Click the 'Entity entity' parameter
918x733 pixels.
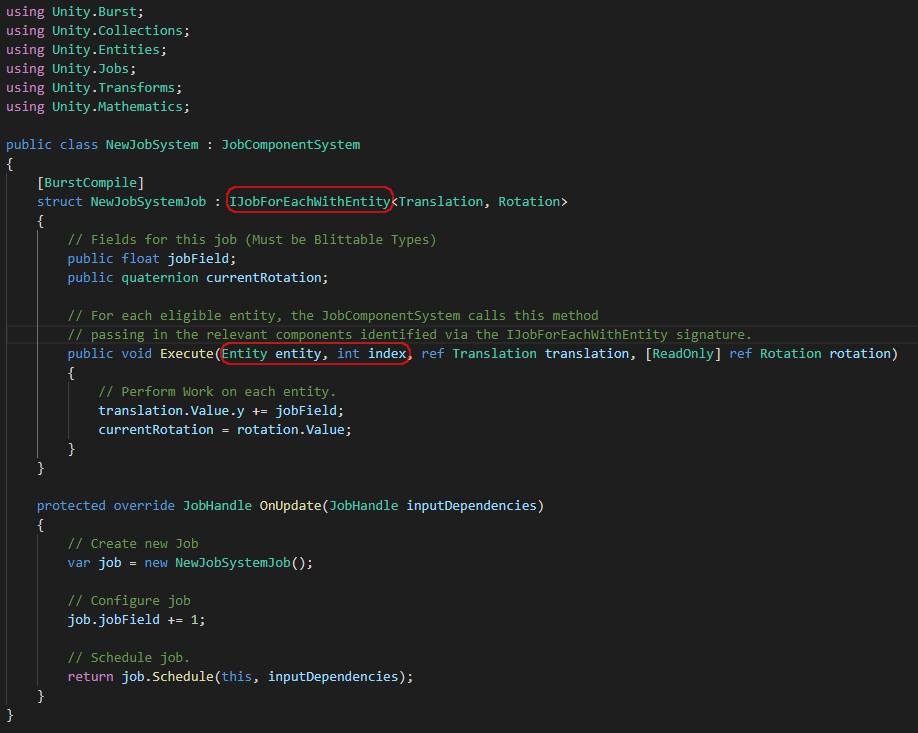pos(271,354)
